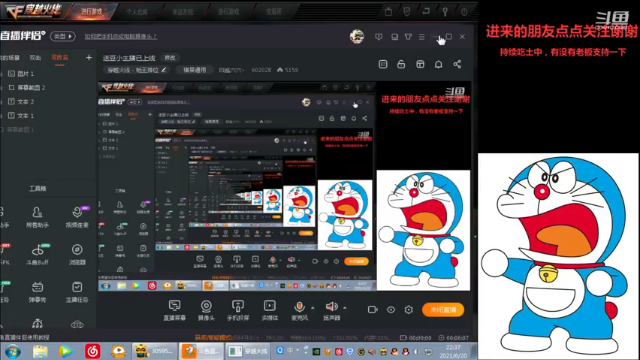640x360 pixels.
Task: Add a 多媒体 multimedia source
Action: click(x=269, y=310)
